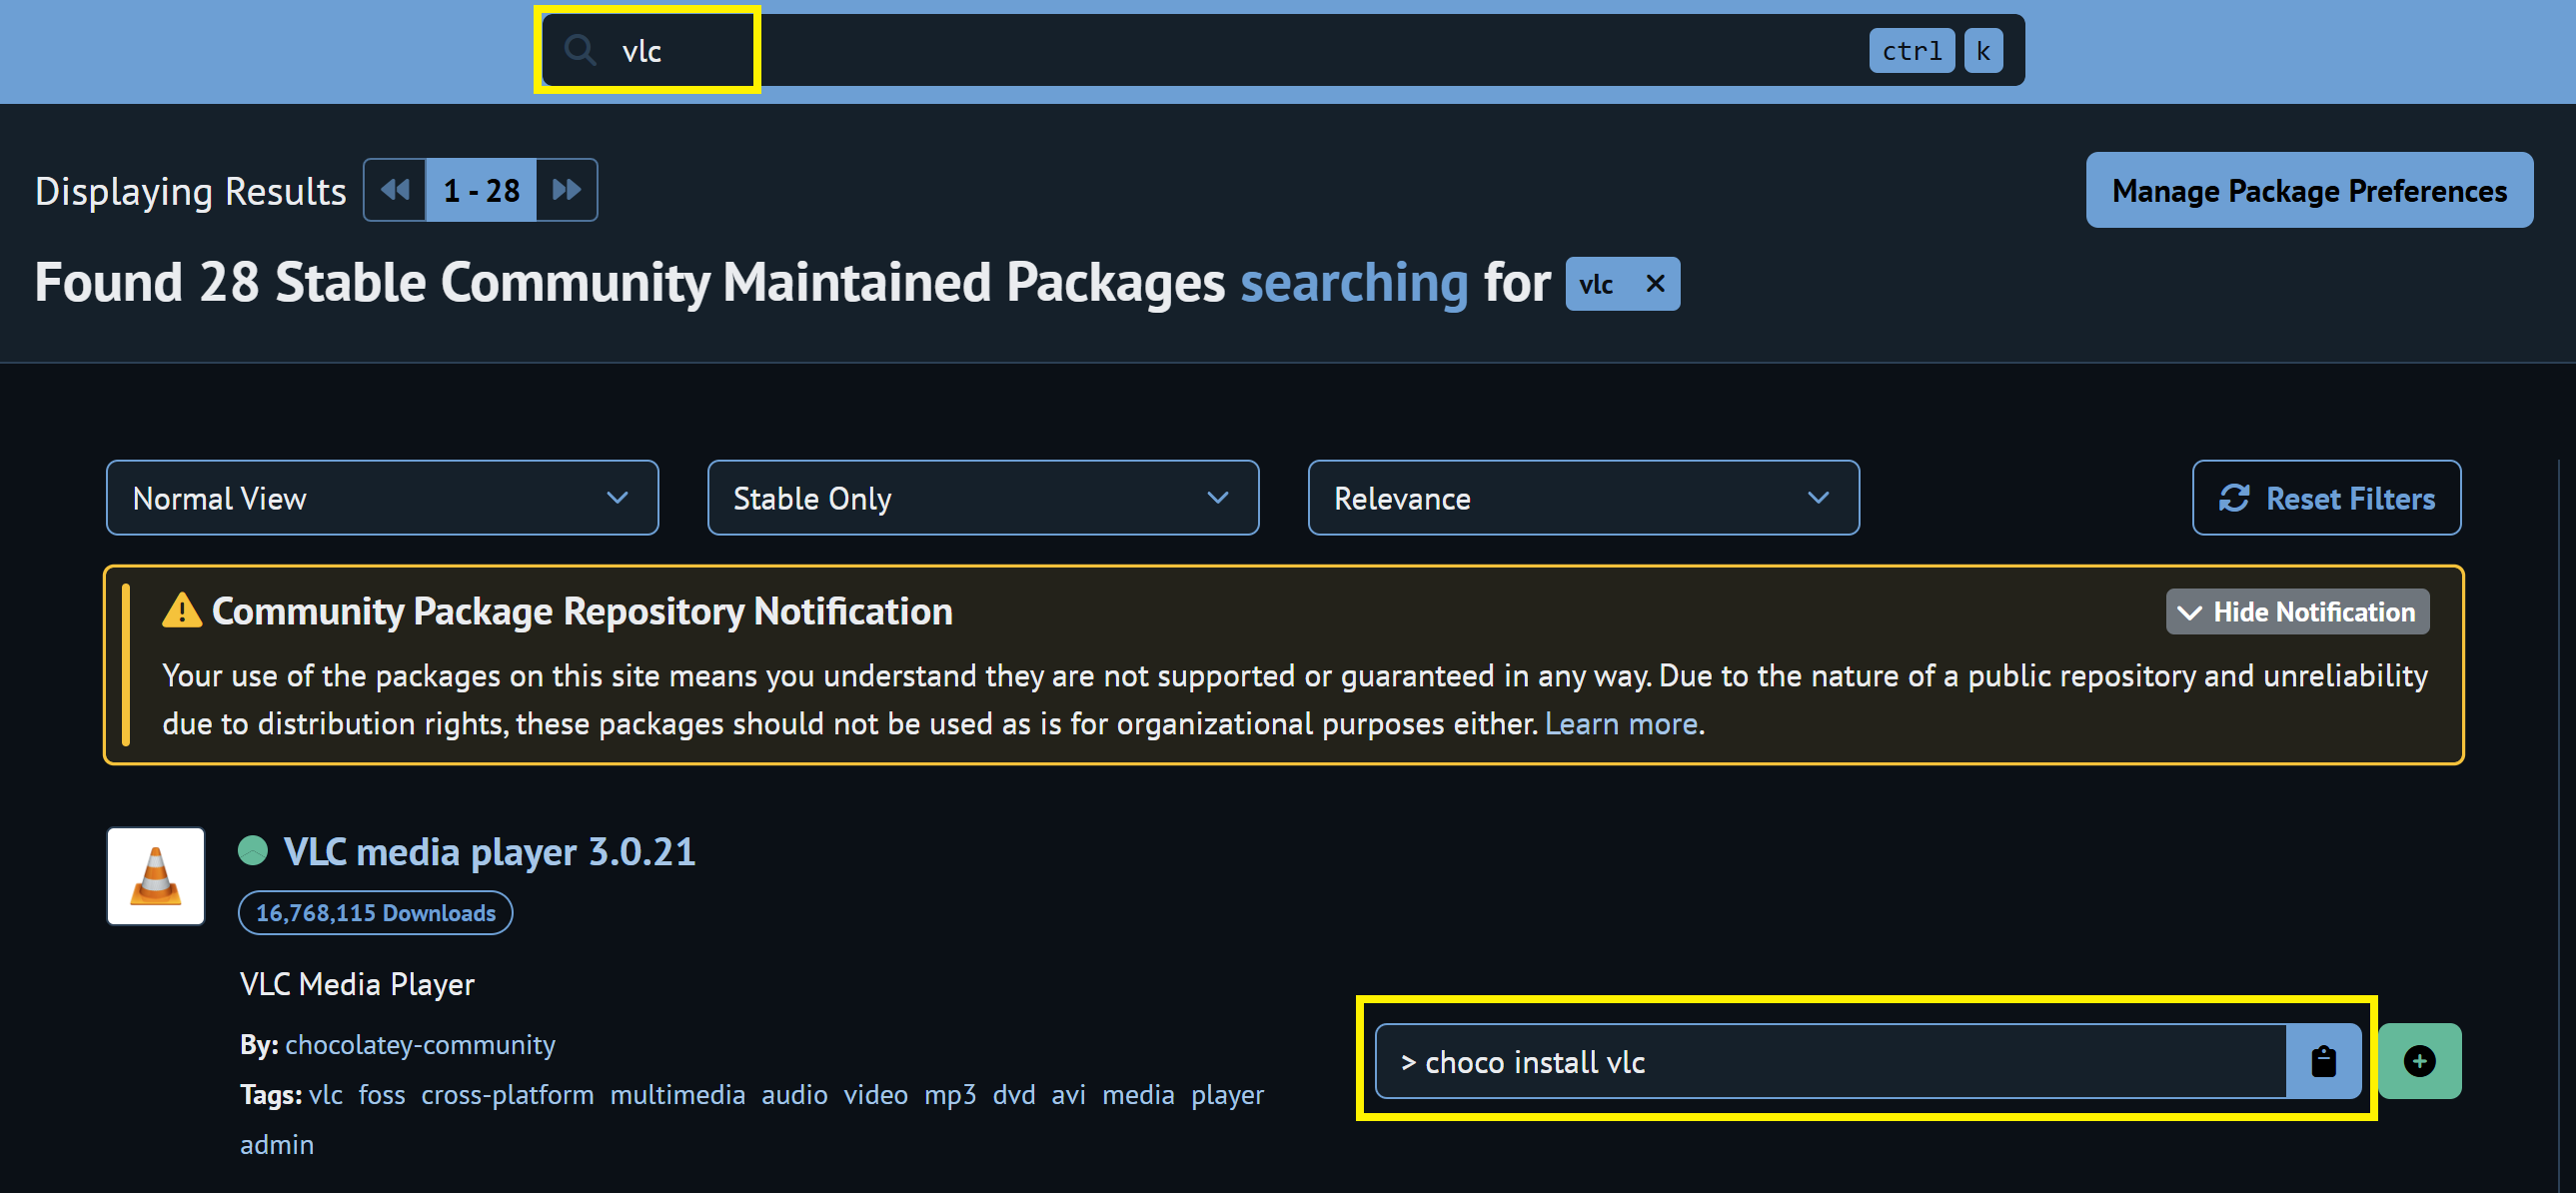Click the search magnifier icon
2576x1193 pixels.
[x=580, y=49]
